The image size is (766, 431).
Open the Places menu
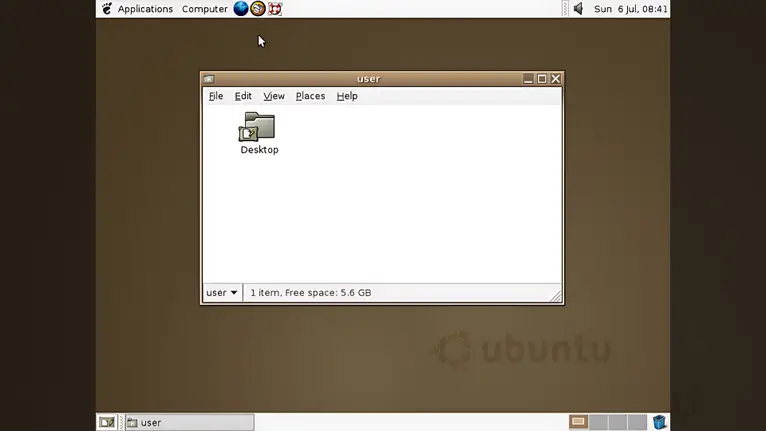[x=310, y=96]
